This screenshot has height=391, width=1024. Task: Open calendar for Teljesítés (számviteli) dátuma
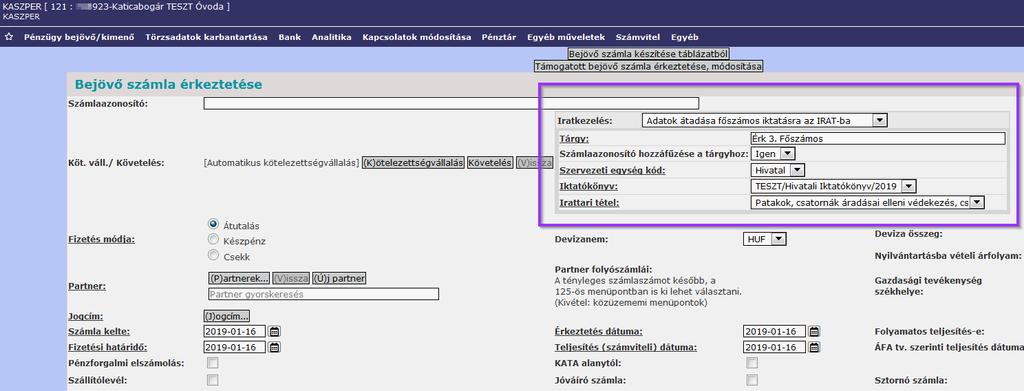click(x=814, y=347)
